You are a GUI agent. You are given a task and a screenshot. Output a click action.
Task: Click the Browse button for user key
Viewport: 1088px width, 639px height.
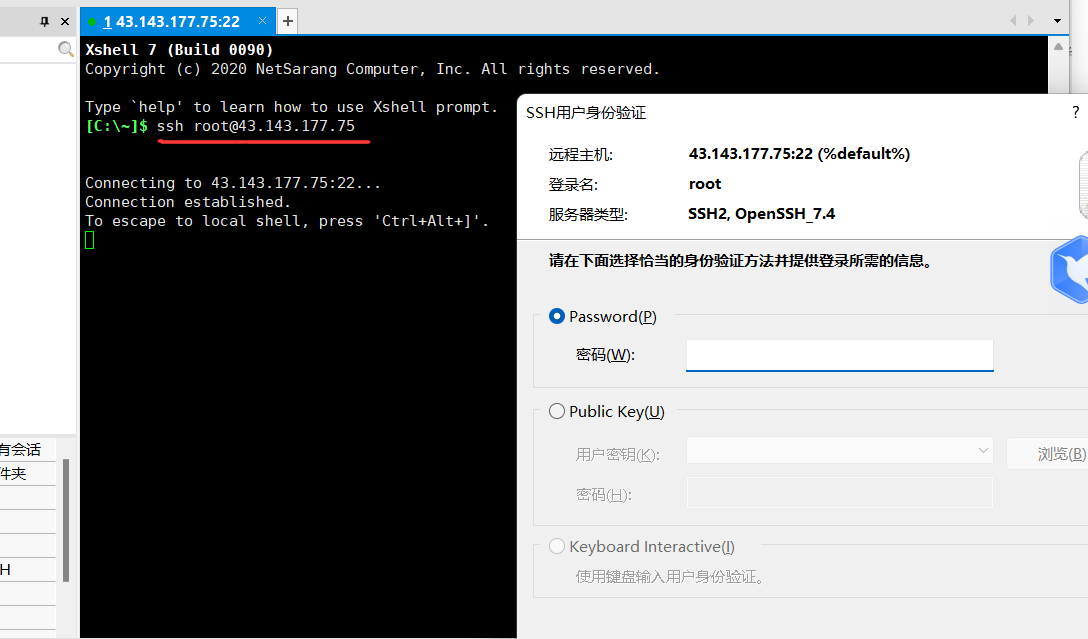click(x=1048, y=454)
